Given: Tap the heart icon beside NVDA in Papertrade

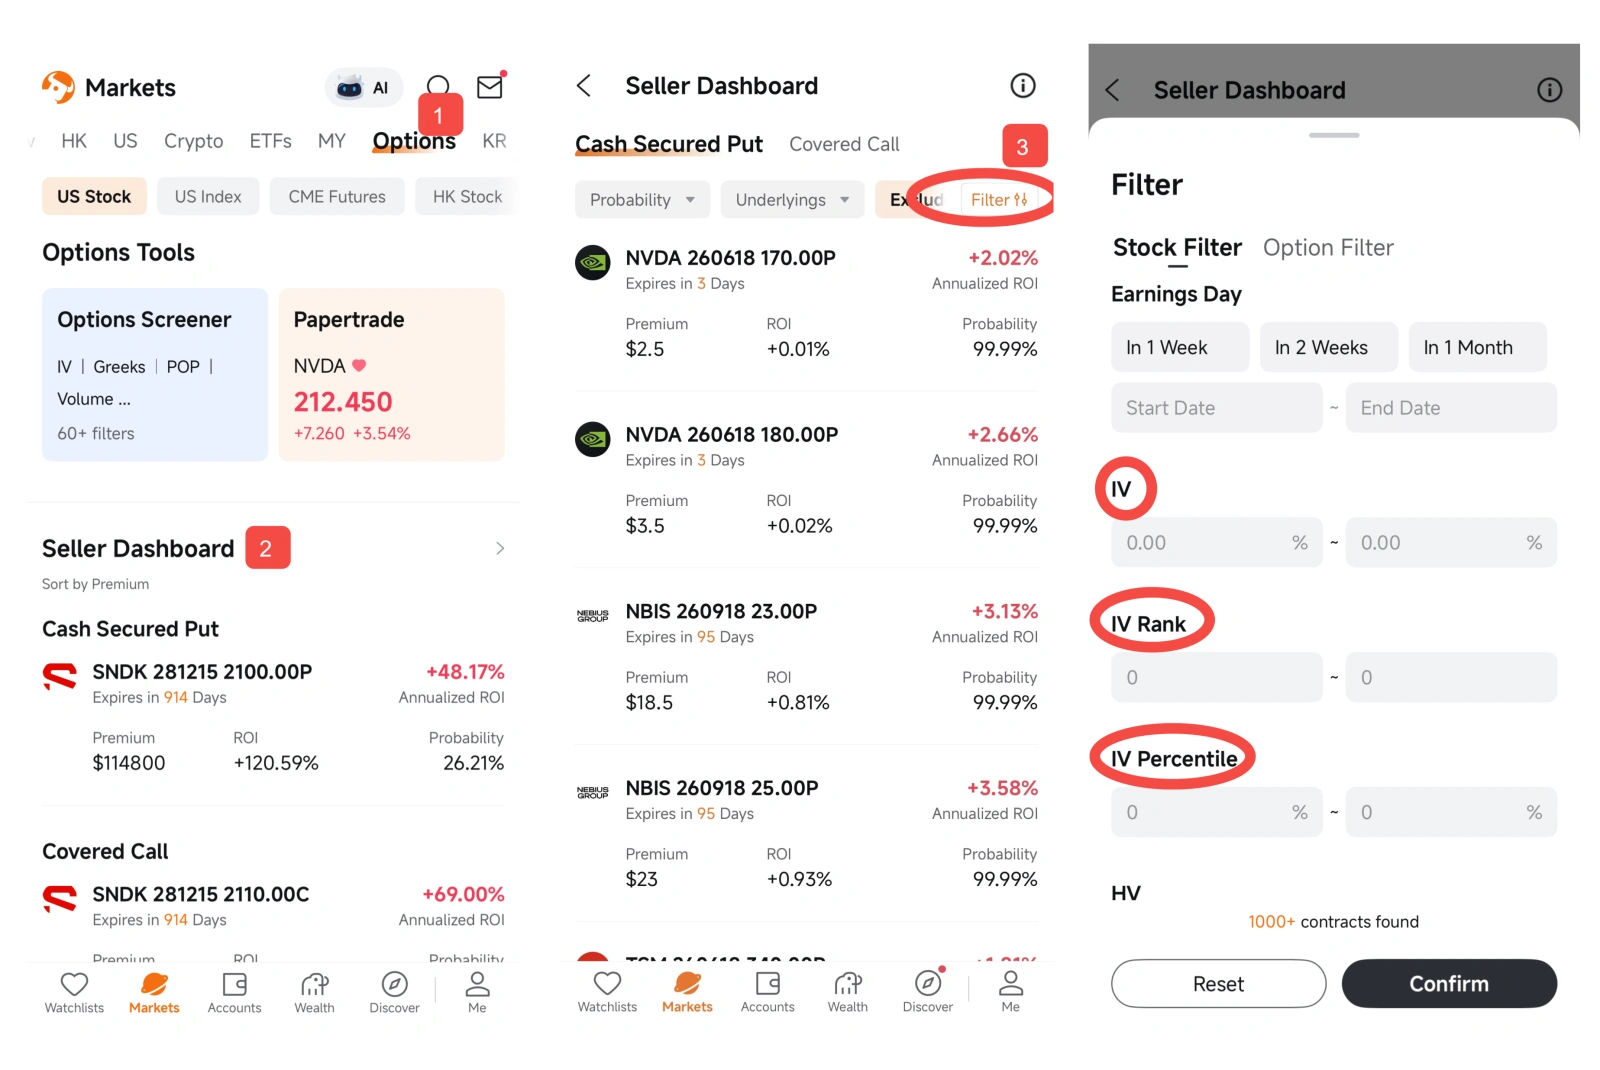Looking at the screenshot, I should [x=359, y=366].
